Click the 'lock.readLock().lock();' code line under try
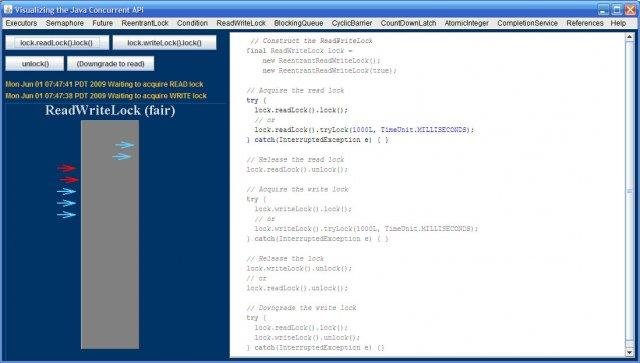The width and height of the screenshot is (640, 363). (x=301, y=110)
